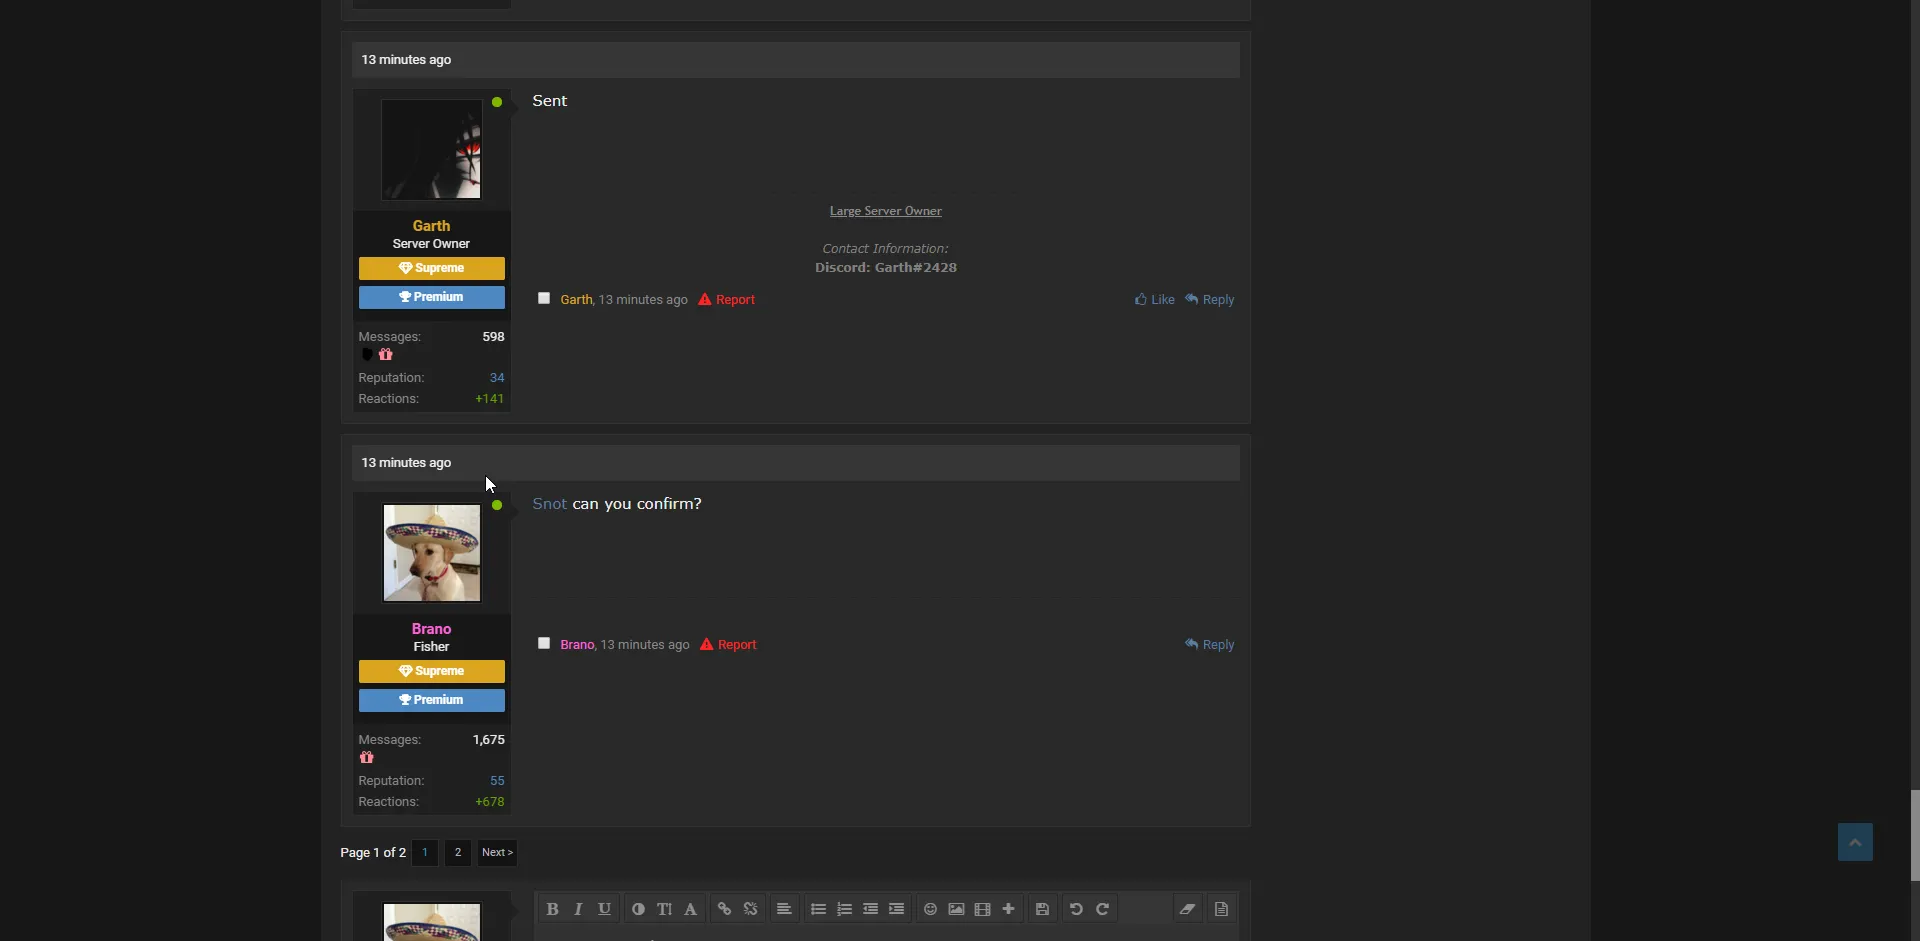The image size is (1920, 941).
Task: Report Brano's post
Action: (729, 645)
